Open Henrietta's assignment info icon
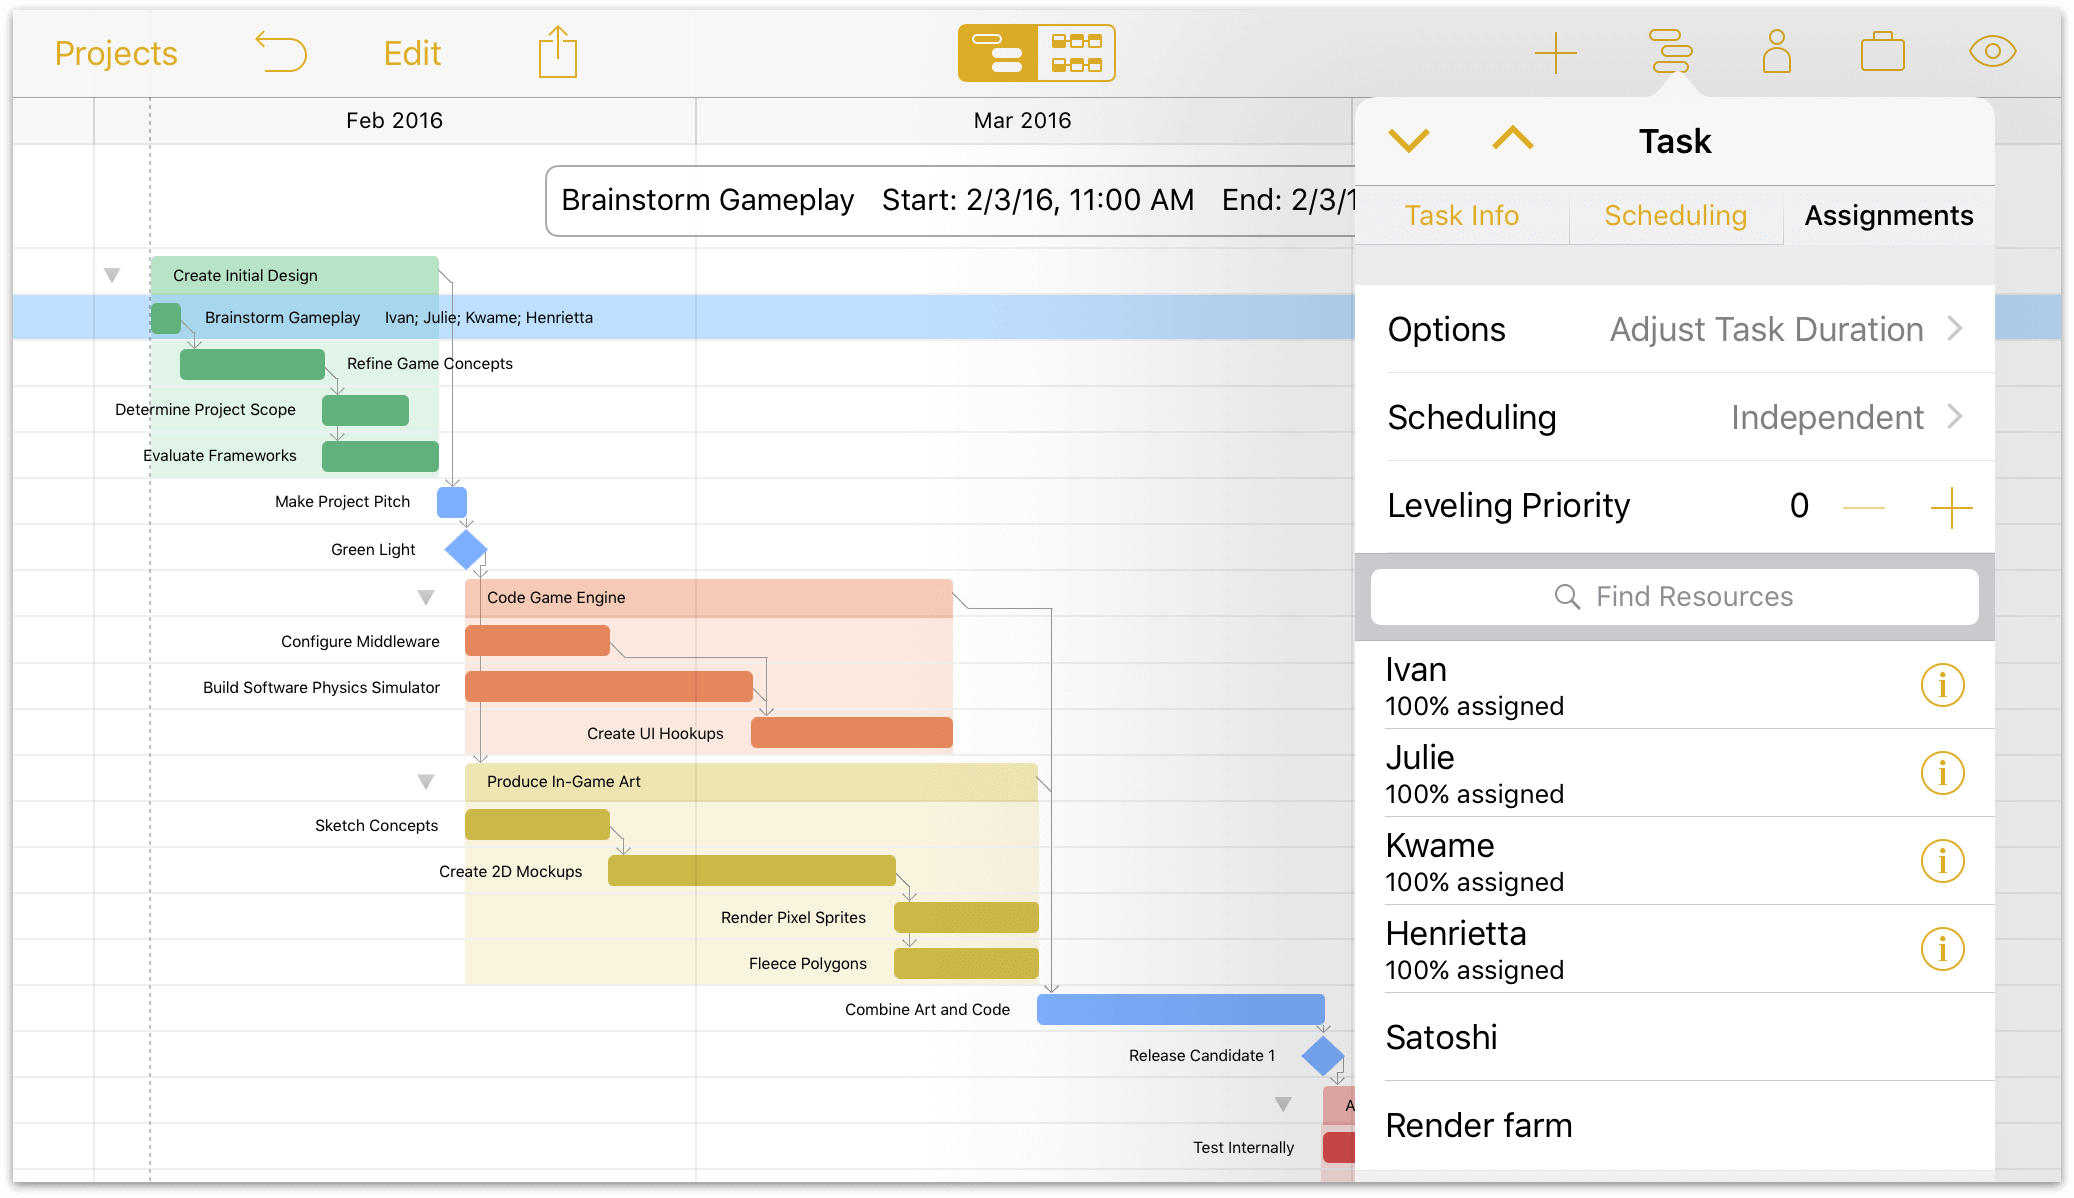2074x1198 pixels. (1942, 949)
